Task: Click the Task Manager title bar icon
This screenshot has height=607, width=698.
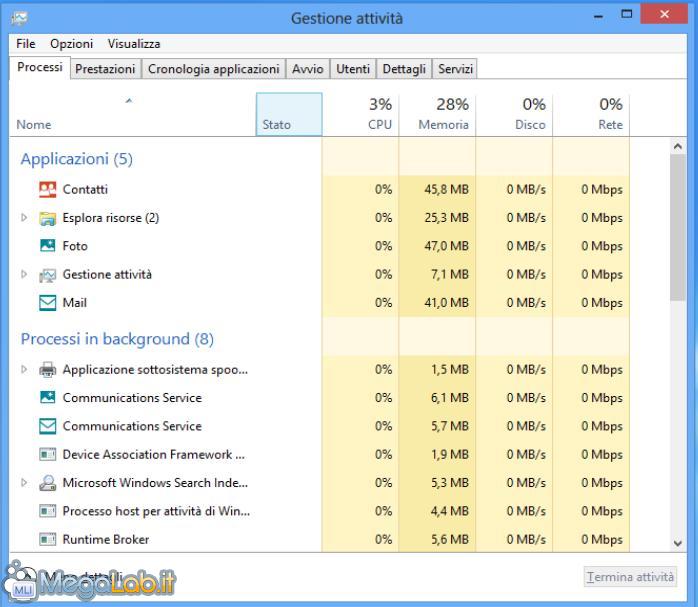Action: tap(20, 18)
